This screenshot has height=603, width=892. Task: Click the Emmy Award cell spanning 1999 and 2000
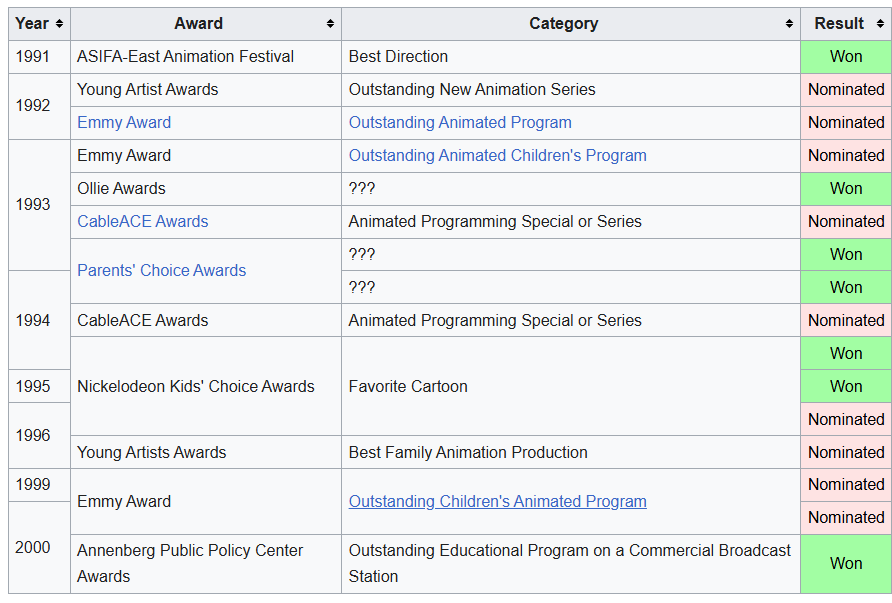tap(206, 502)
